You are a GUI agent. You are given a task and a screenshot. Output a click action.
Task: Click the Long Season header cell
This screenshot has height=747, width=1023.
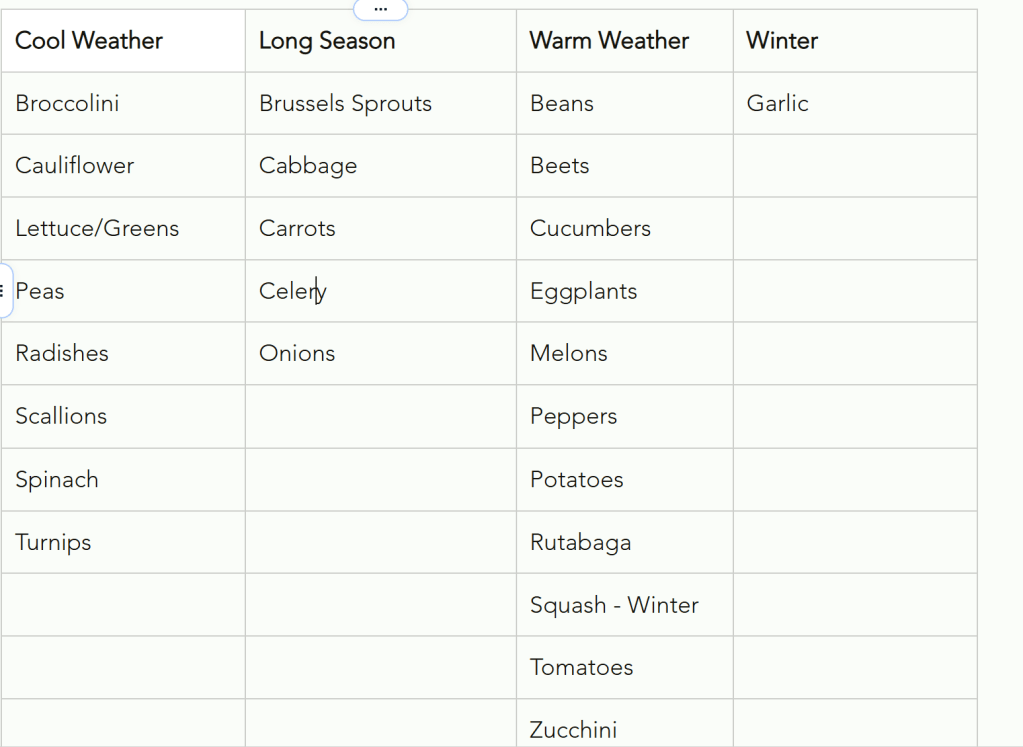327,41
